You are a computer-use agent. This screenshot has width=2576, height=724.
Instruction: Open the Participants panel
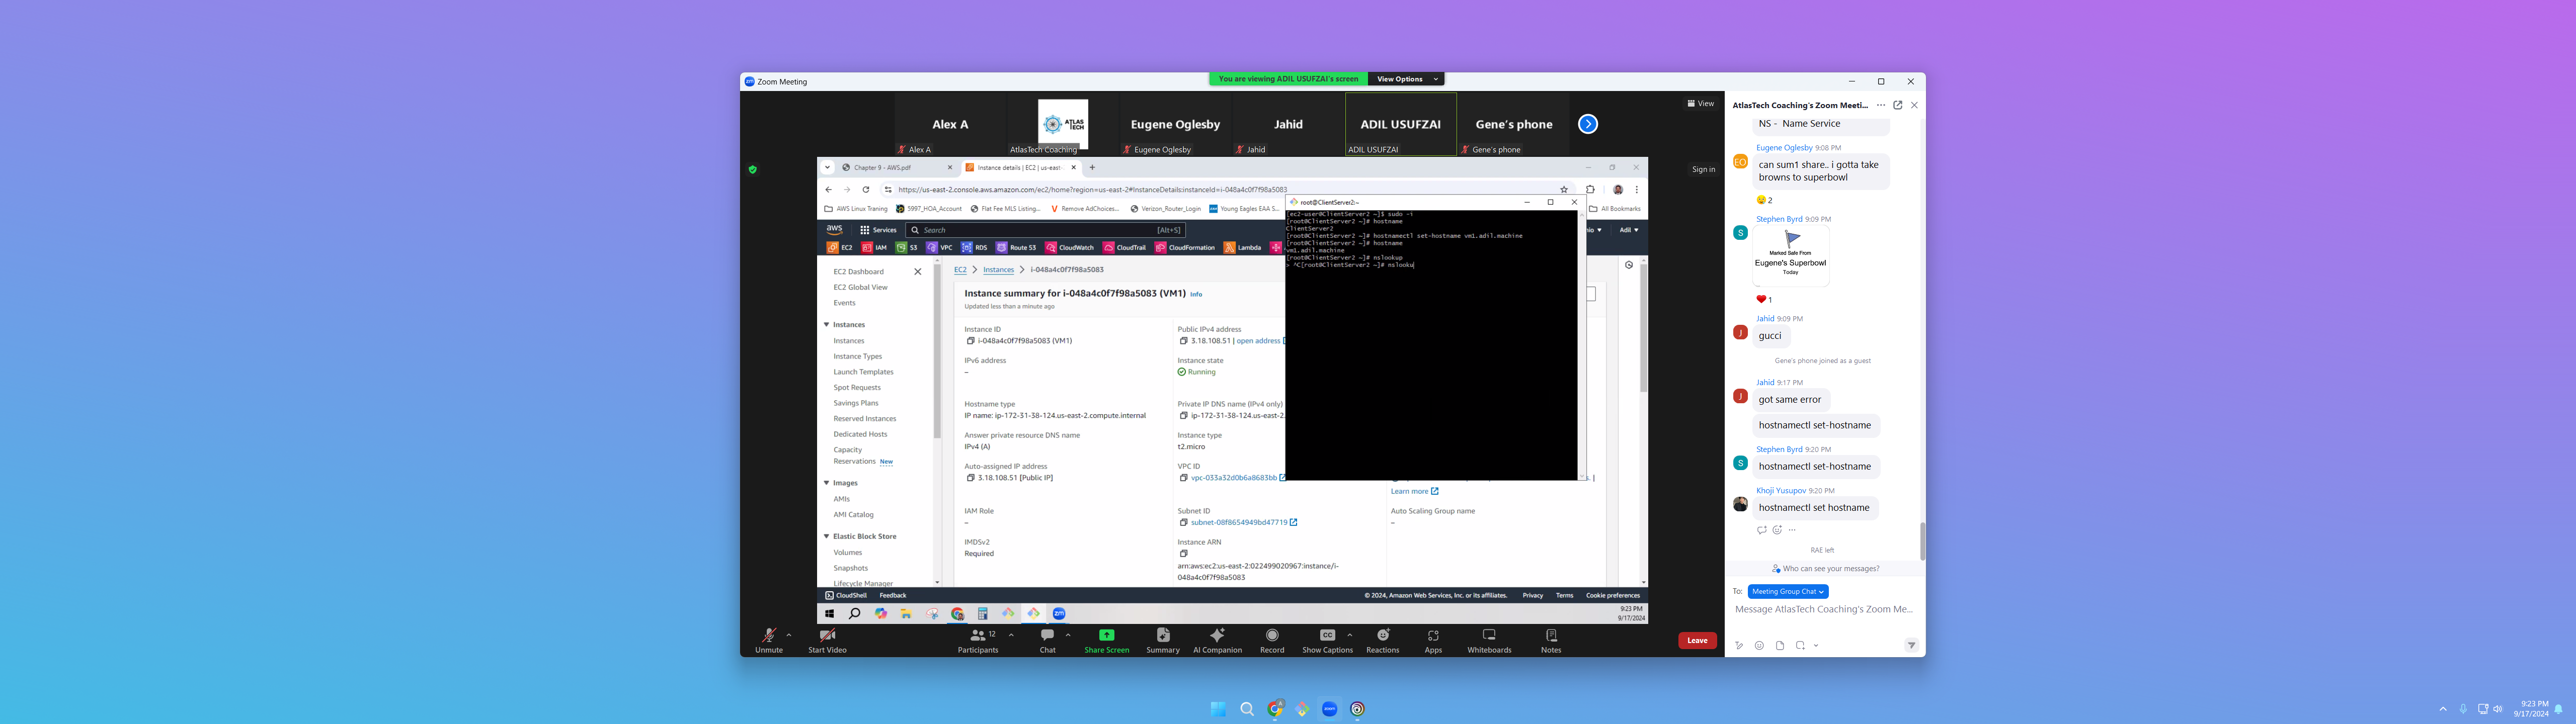pyautogui.click(x=977, y=636)
